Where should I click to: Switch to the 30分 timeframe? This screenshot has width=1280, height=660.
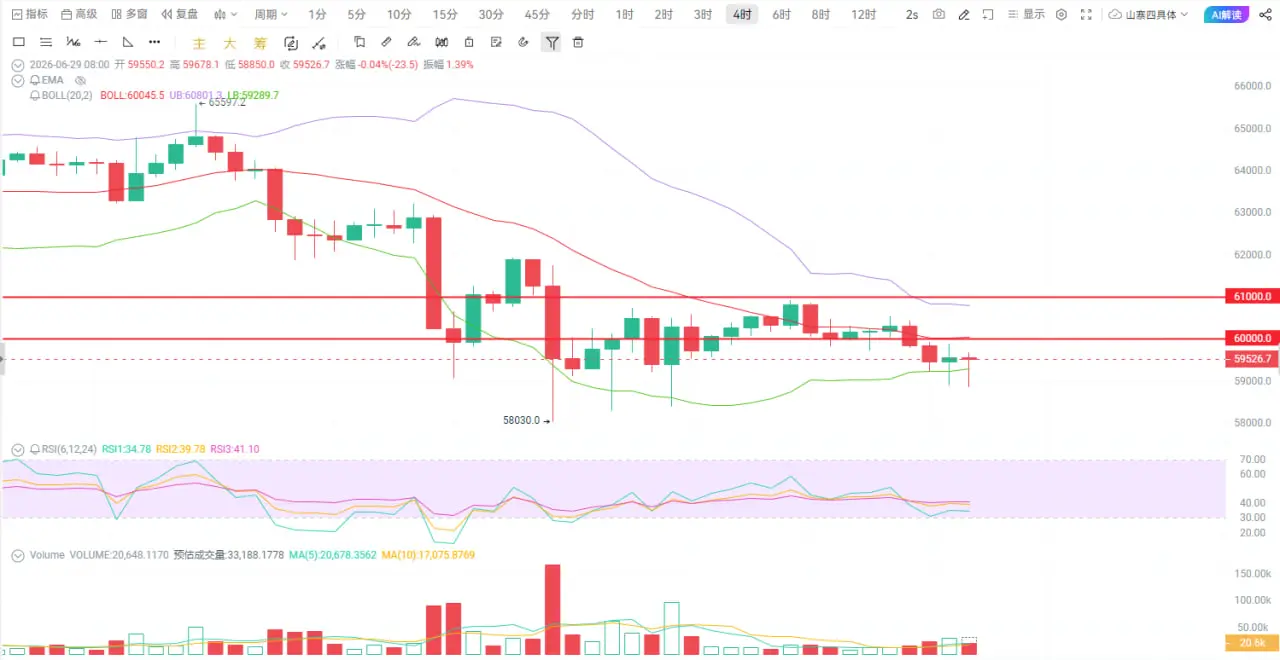click(x=491, y=14)
